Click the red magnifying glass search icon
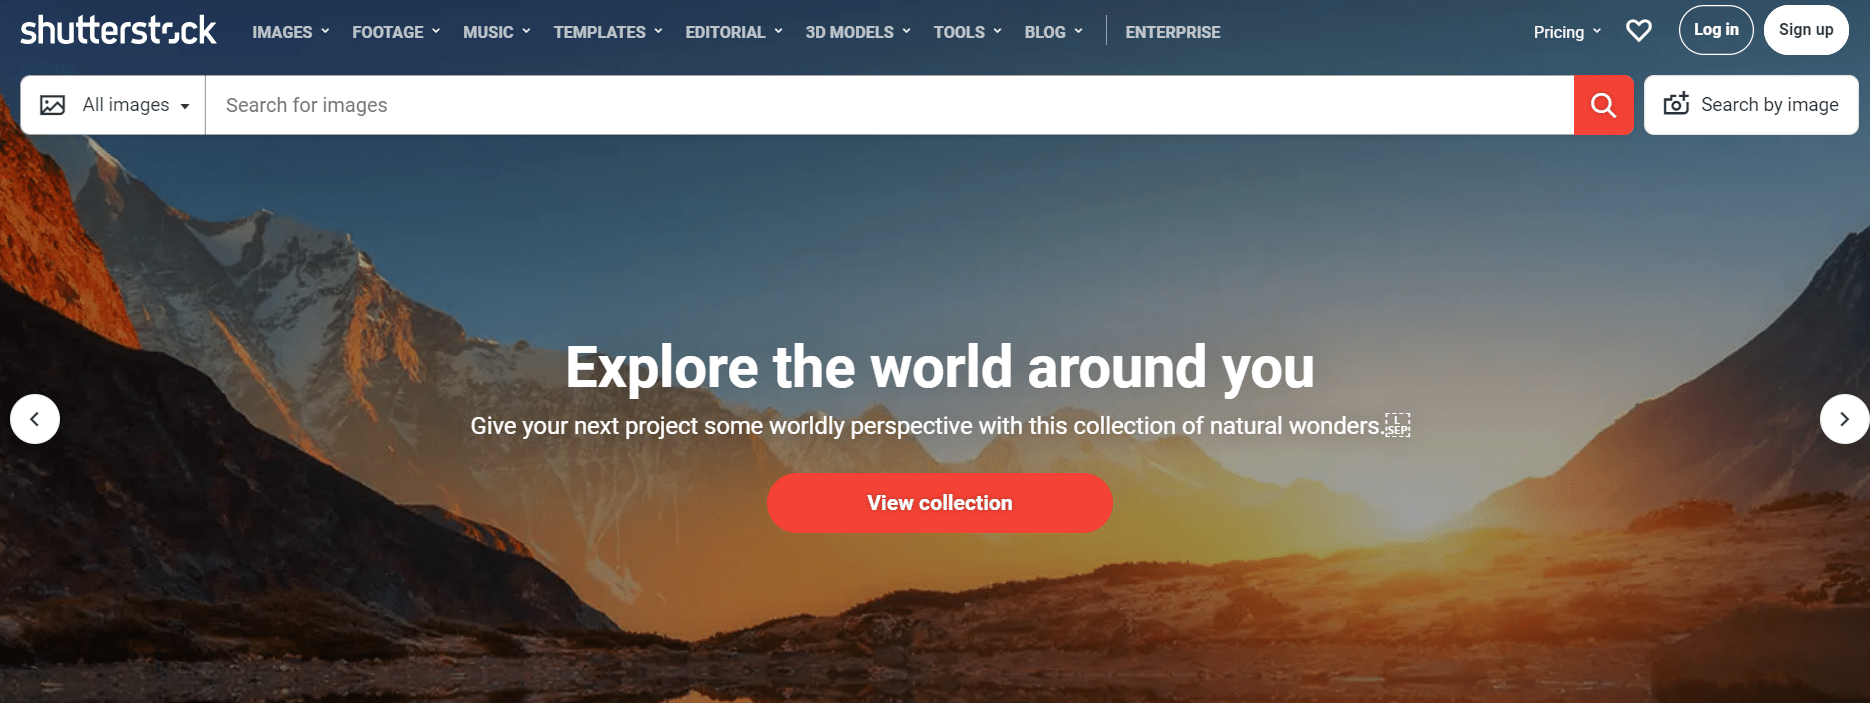Screen dimensions: 1870x703 1603,105
